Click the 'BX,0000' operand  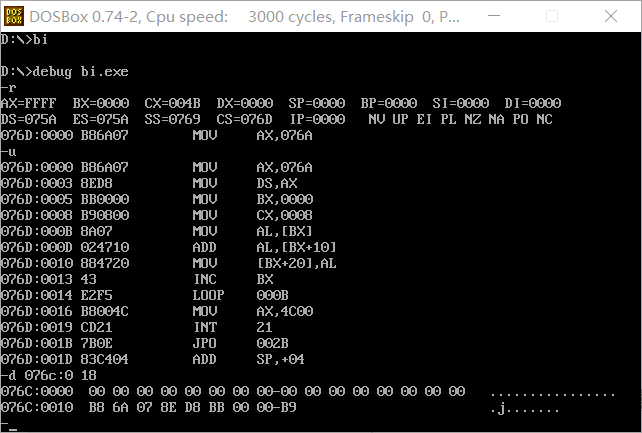point(285,199)
